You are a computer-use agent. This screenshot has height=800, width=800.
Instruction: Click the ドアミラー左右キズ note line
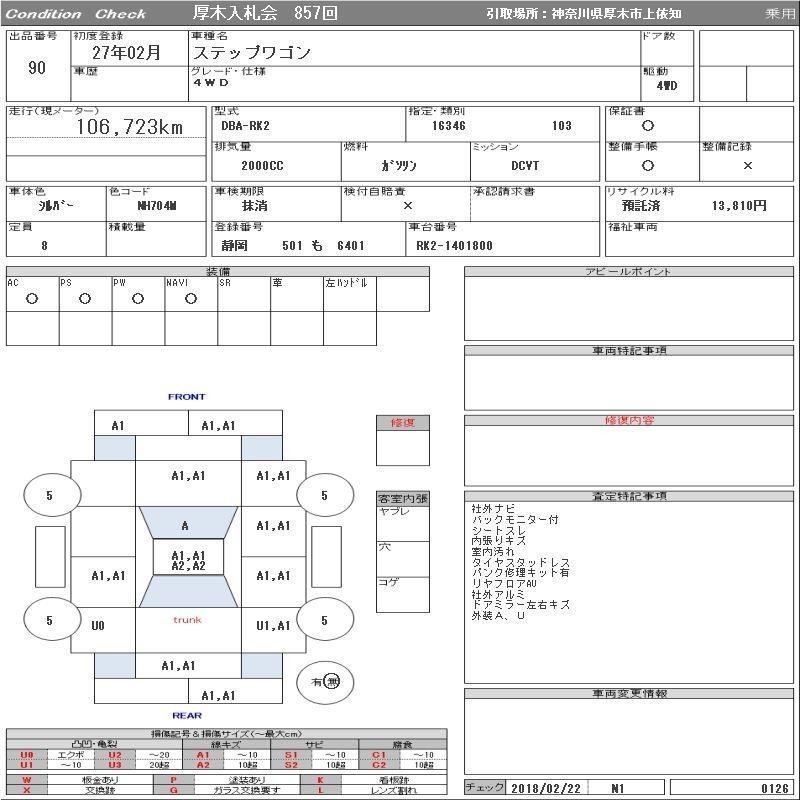coord(520,605)
